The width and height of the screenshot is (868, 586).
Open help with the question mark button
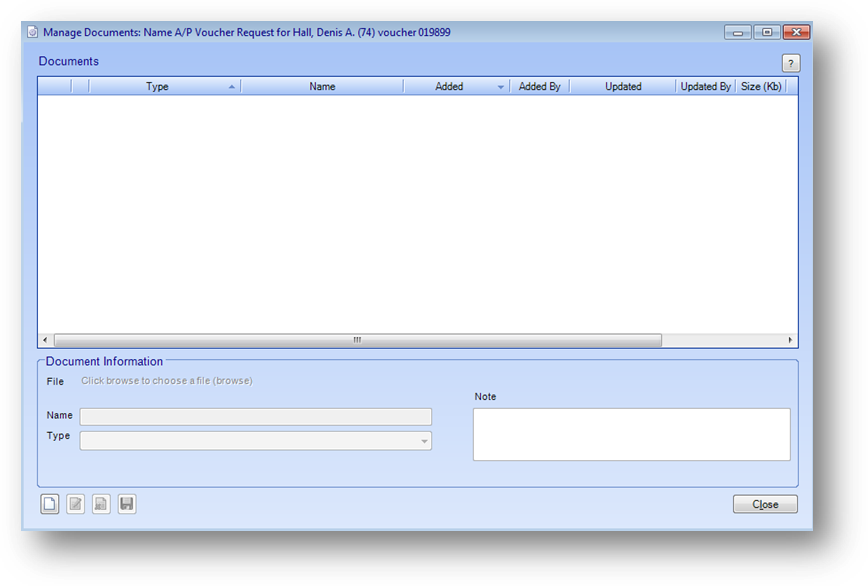(790, 63)
